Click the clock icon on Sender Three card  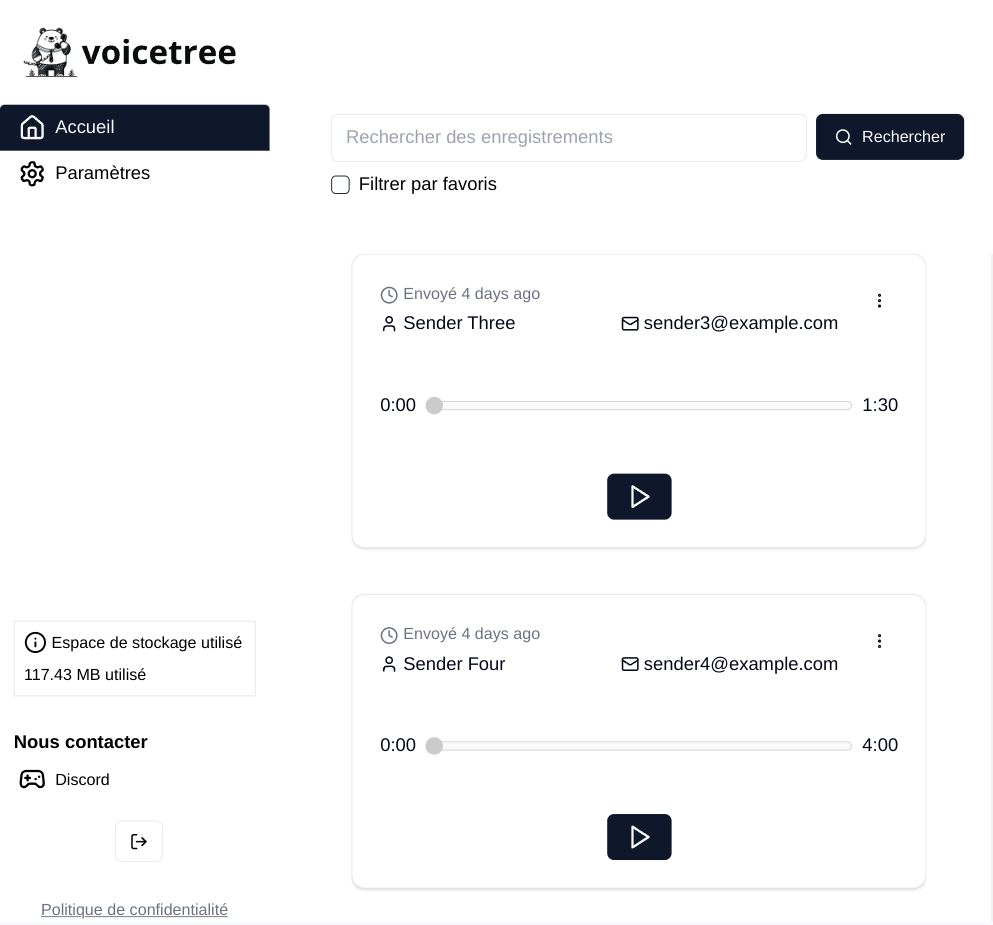(389, 295)
